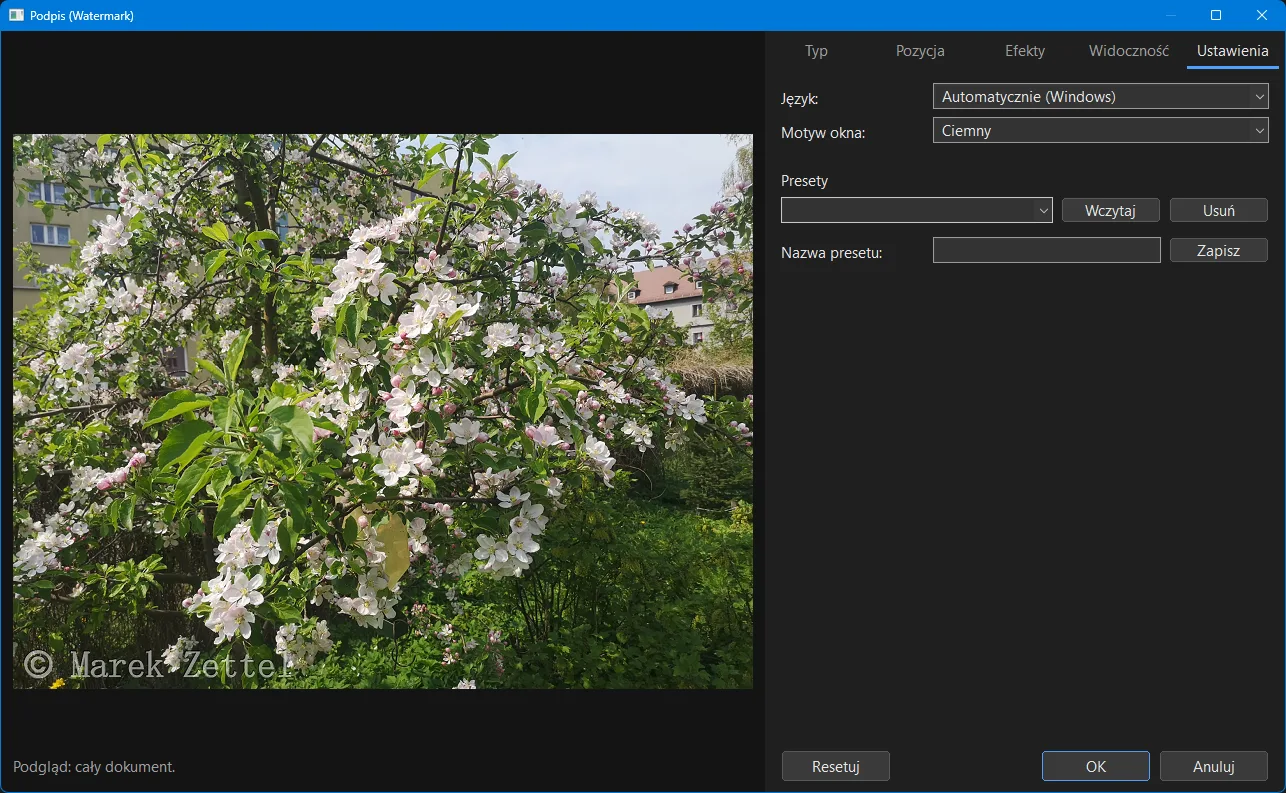Image resolution: width=1286 pixels, height=793 pixels.
Task: Maximize the Podpis (Watermark) window
Action: coord(1216,15)
